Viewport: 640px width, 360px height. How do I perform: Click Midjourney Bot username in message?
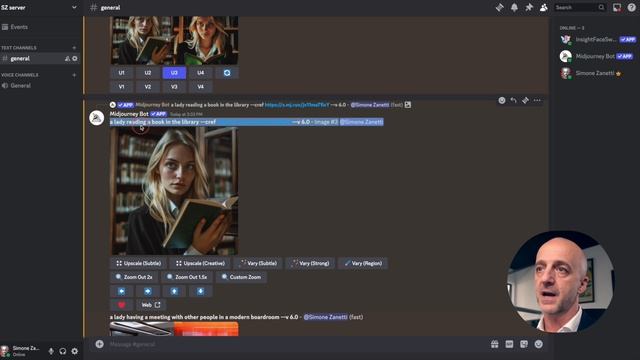point(129,114)
